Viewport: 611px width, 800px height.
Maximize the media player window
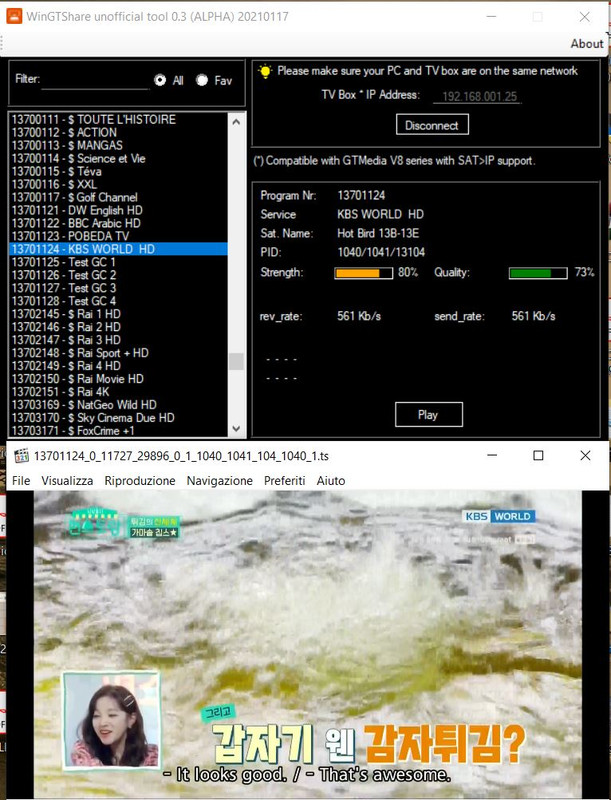[x=538, y=456]
